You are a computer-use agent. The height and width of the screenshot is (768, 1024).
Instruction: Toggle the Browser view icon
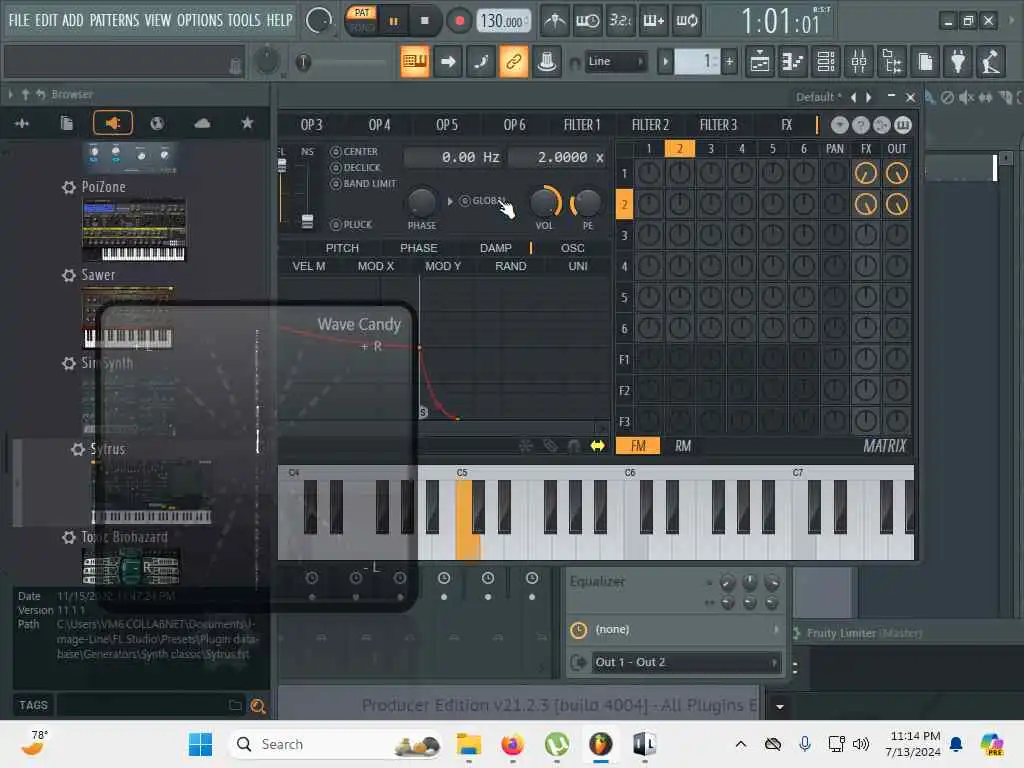tap(892, 62)
